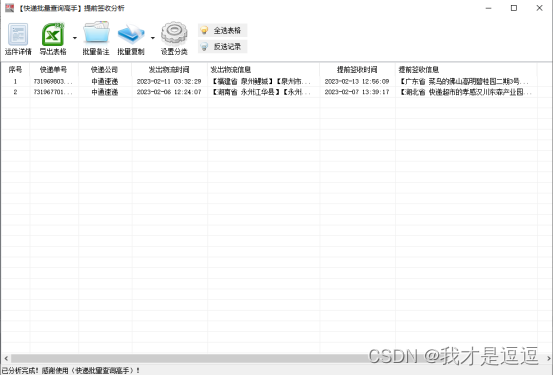
Task: Click the horizontal scrollbar right arrow
Action: pos(549,359)
